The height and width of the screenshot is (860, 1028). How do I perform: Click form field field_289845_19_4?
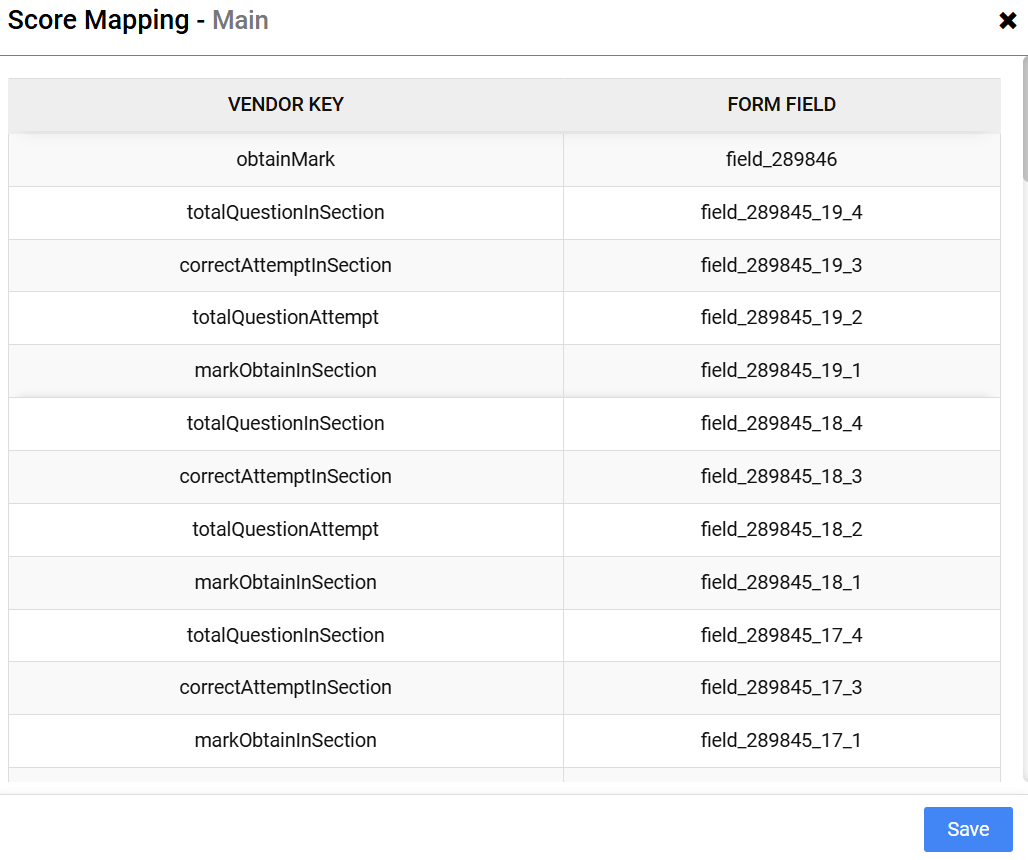781,212
